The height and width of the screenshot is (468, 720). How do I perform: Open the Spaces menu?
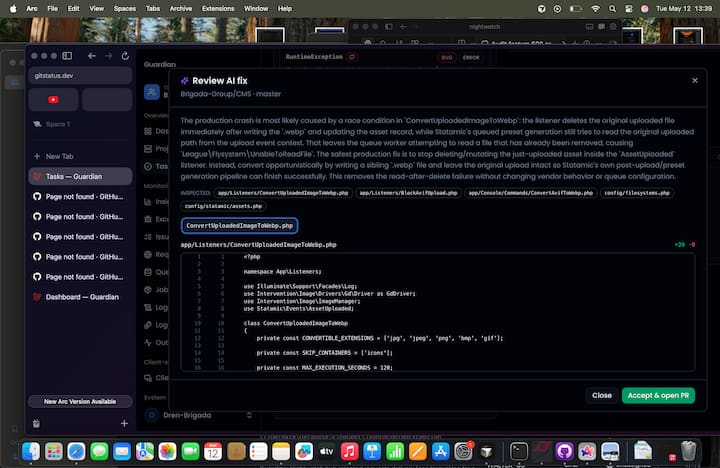point(124,8)
